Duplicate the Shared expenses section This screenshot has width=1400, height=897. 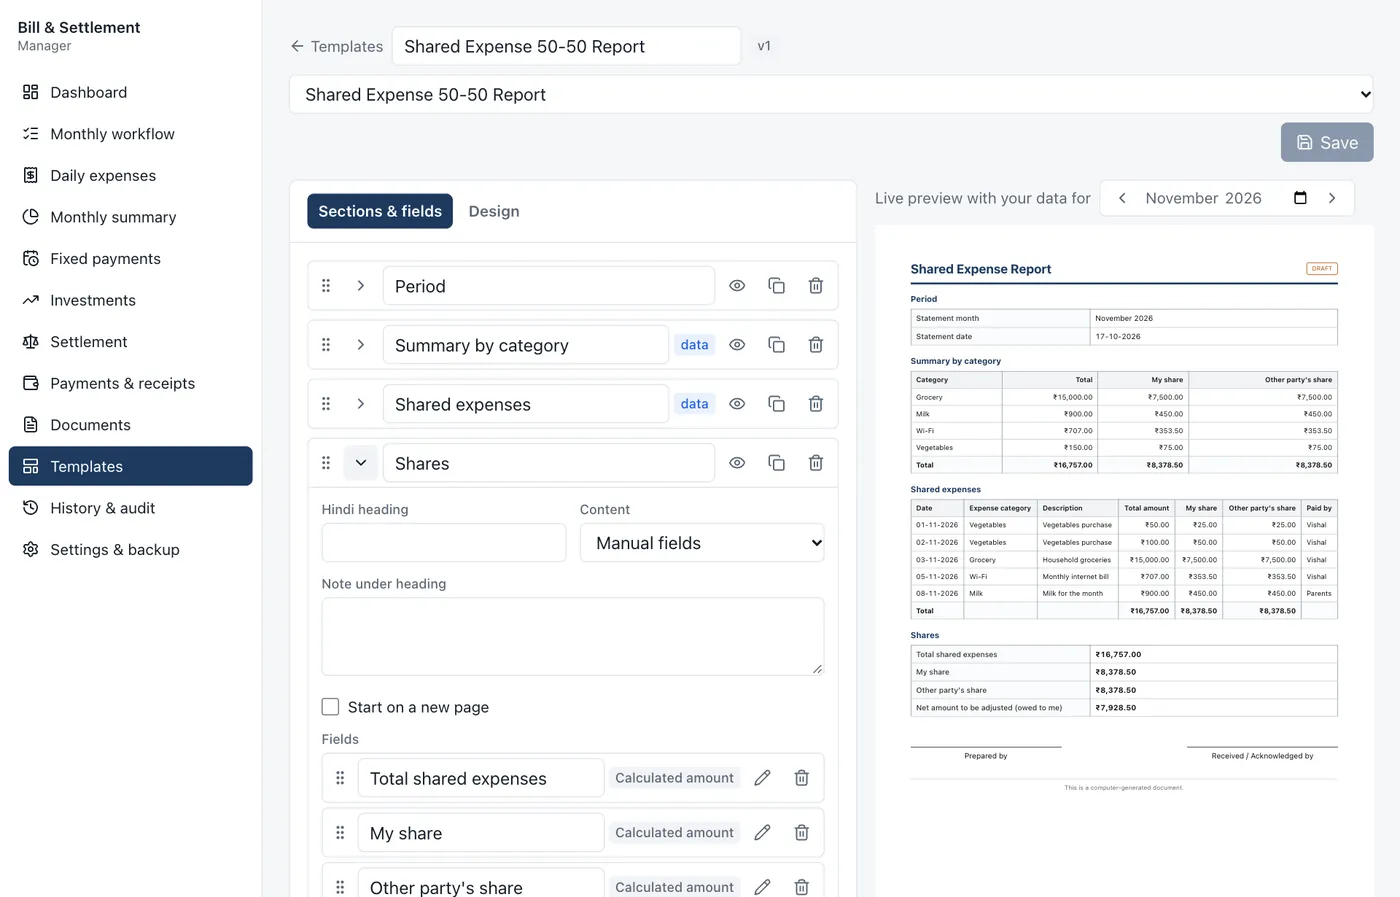[776, 404]
